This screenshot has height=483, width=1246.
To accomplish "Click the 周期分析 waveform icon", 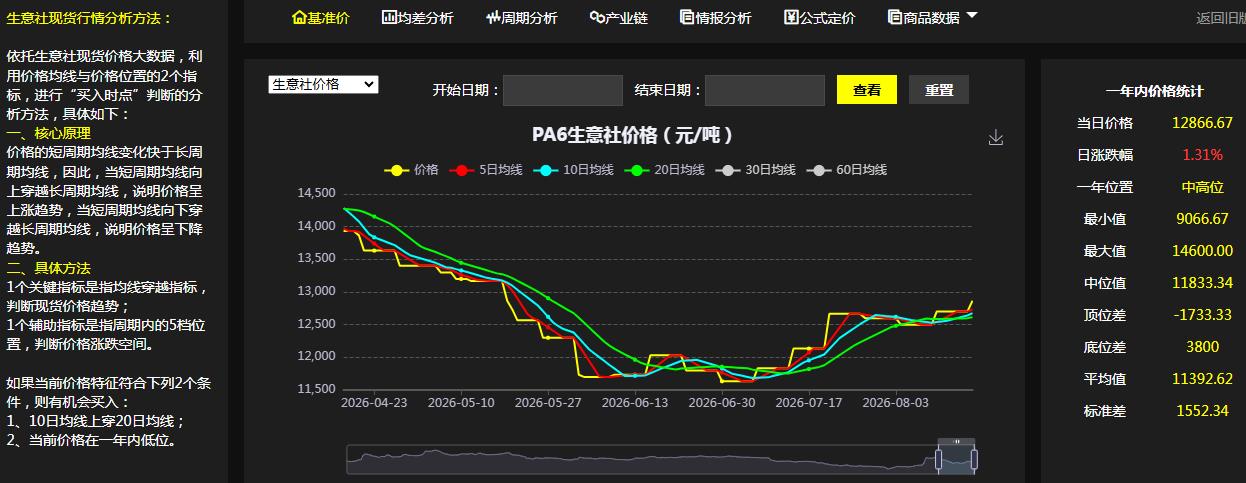I will click(x=494, y=17).
